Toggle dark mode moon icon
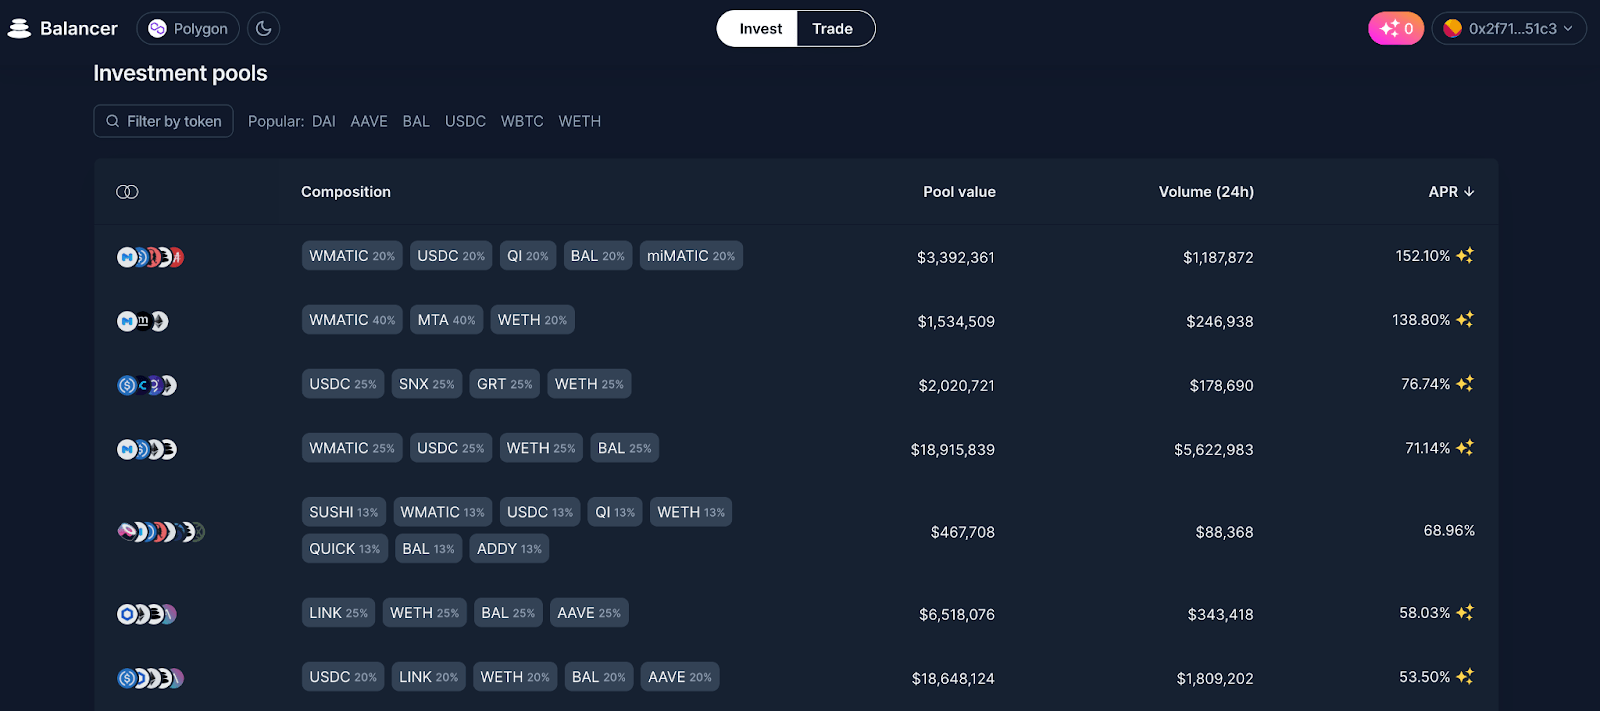 pos(263,29)
